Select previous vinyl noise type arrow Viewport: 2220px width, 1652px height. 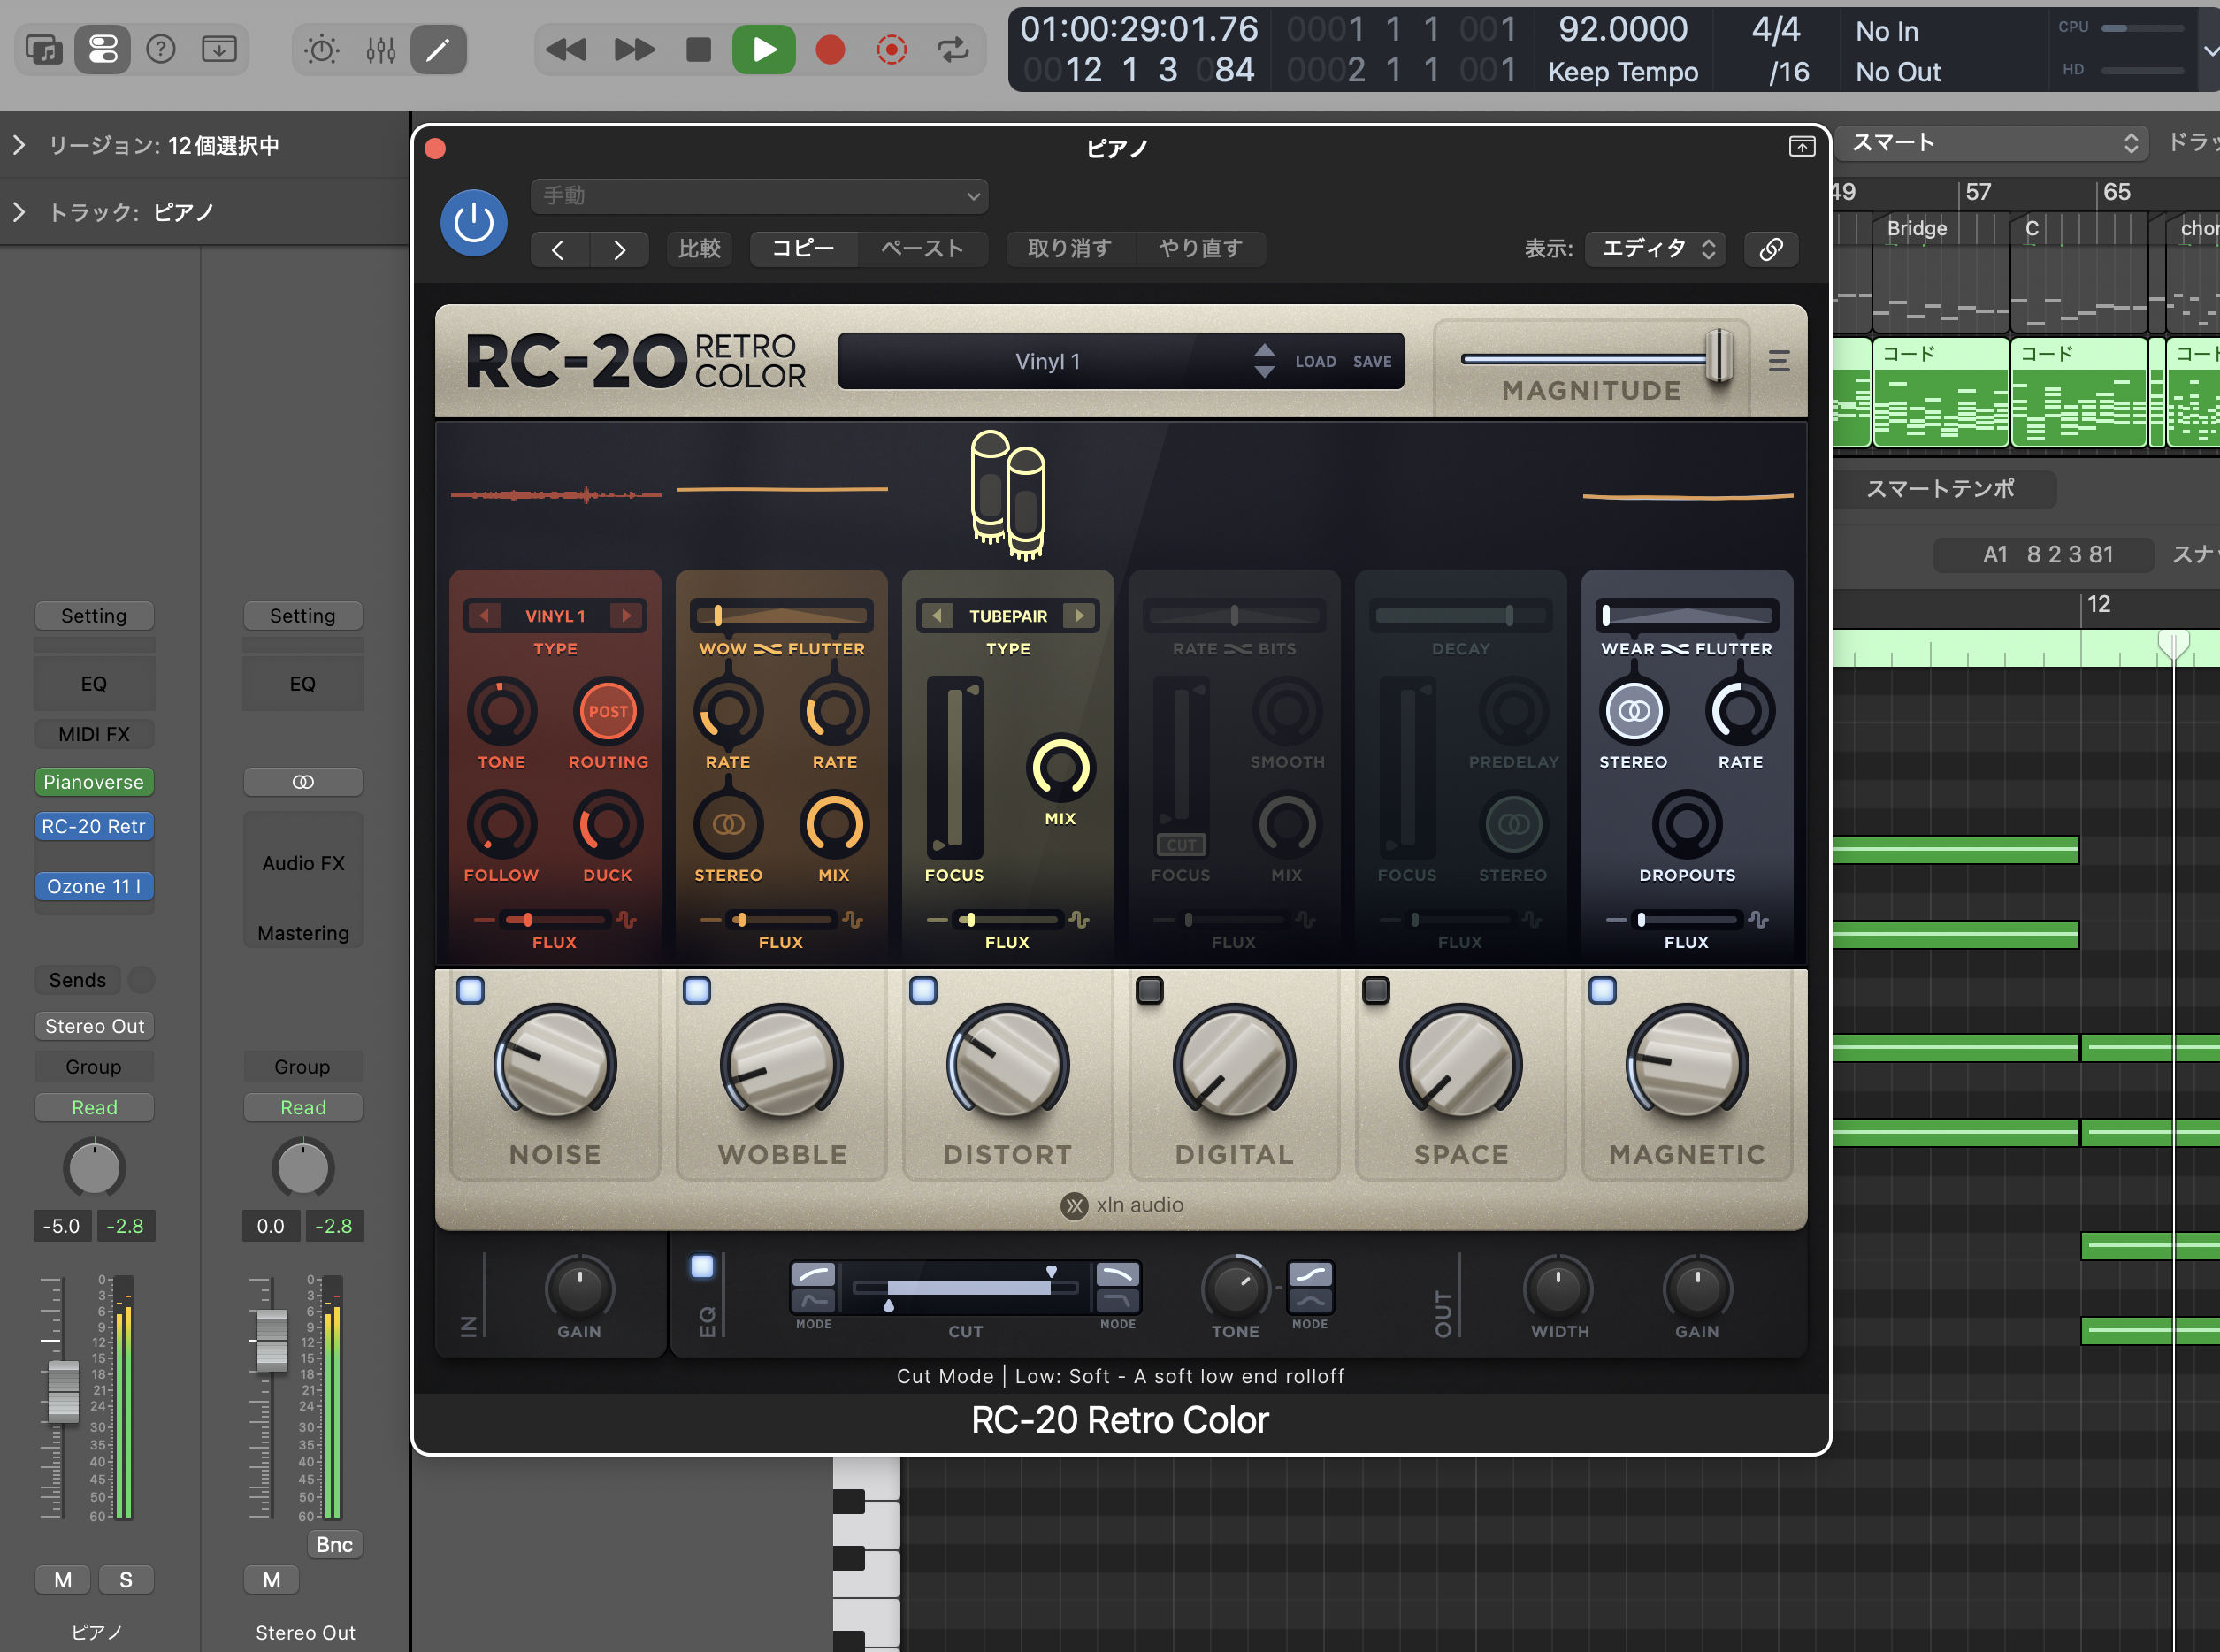click(484, 616)
